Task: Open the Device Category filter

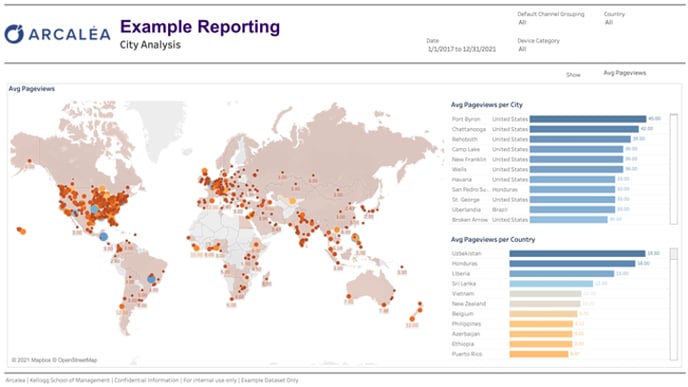Action: [538, 45]
